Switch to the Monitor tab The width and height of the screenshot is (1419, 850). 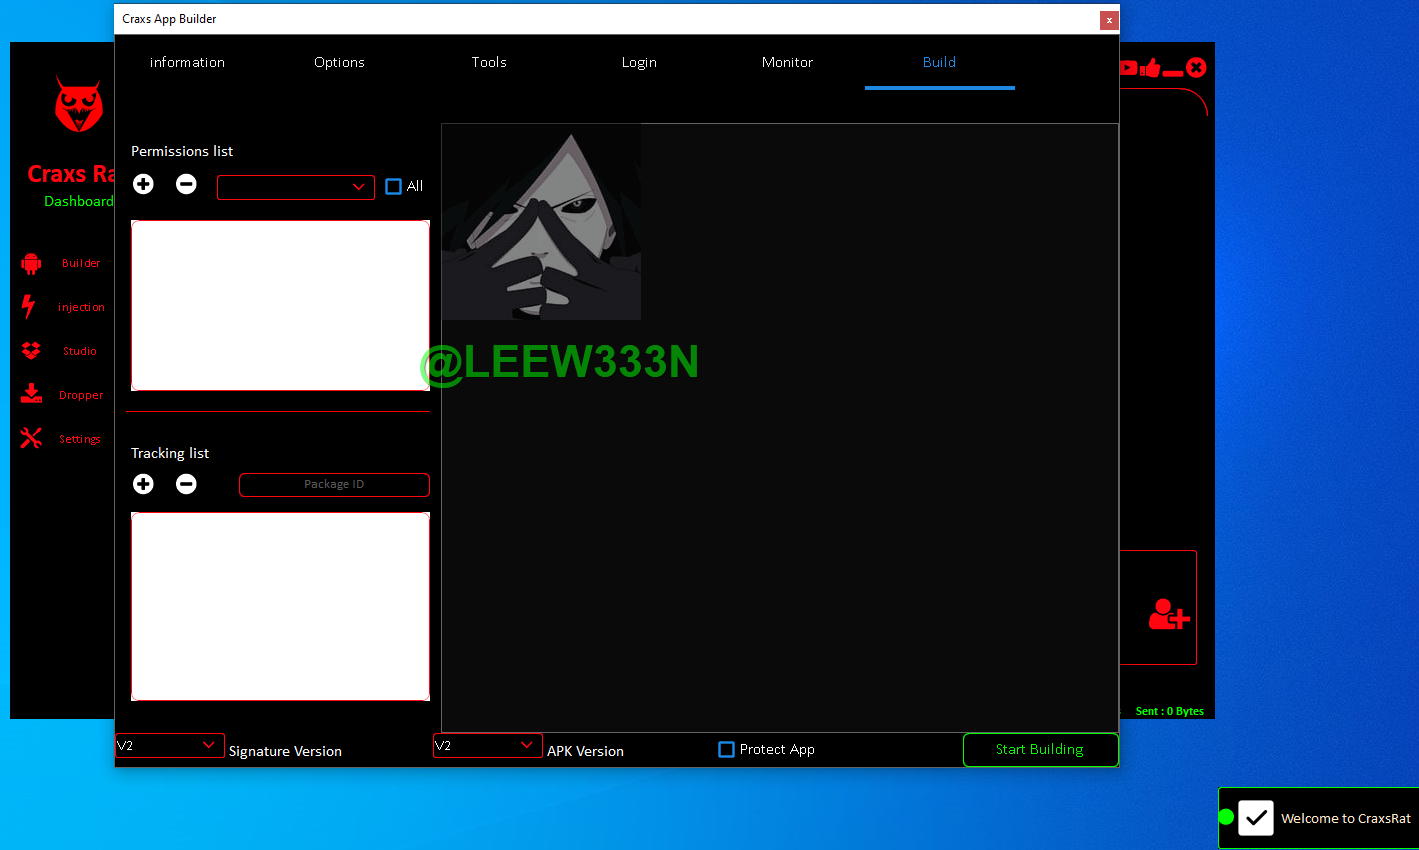(x=787, y=62)
